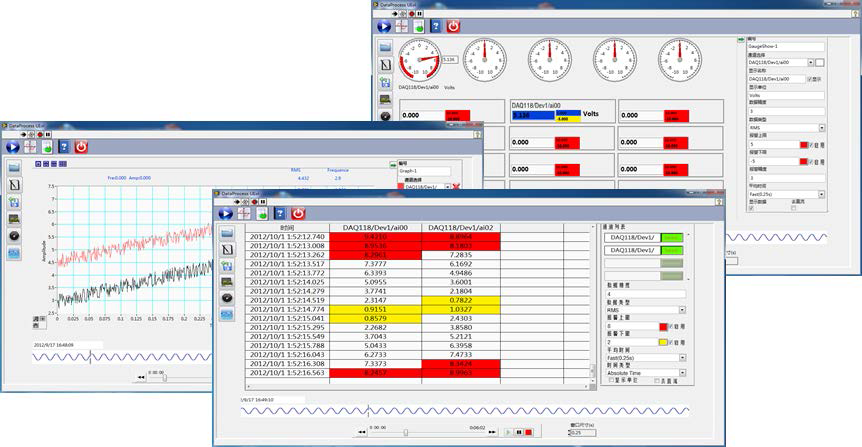Toggle the lower alarm enable checkbox in the gauge window
Viewport: 862px width, 447px height.
(811, 162)
